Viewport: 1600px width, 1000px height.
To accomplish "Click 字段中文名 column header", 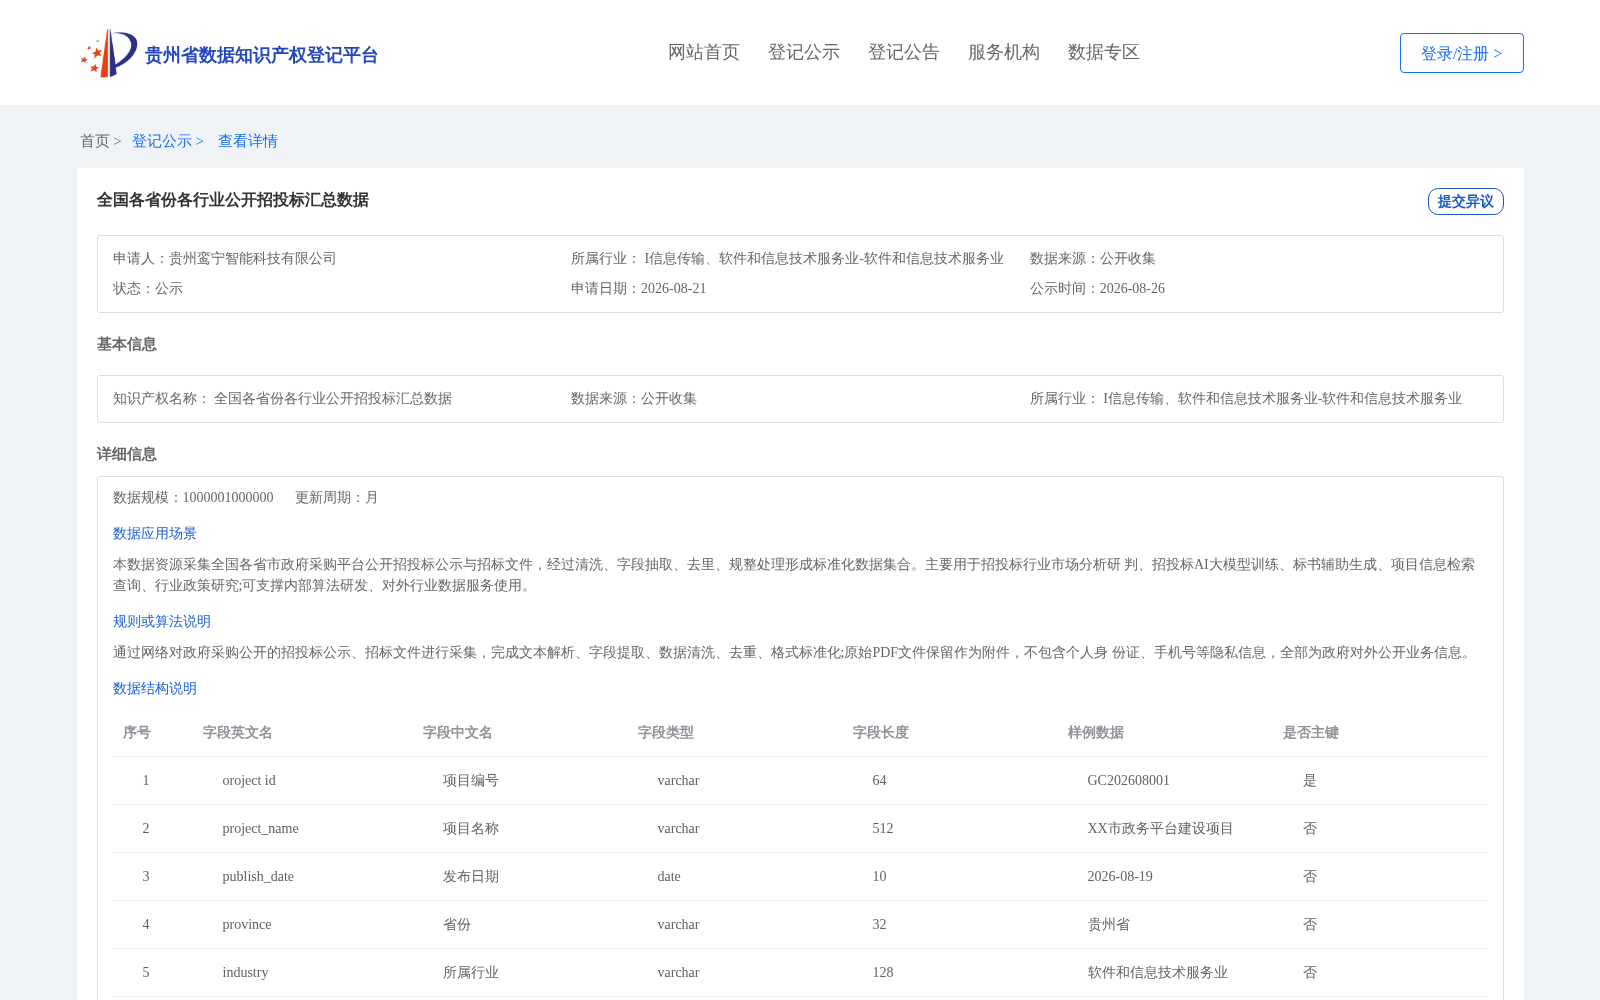I will (458, 732).
